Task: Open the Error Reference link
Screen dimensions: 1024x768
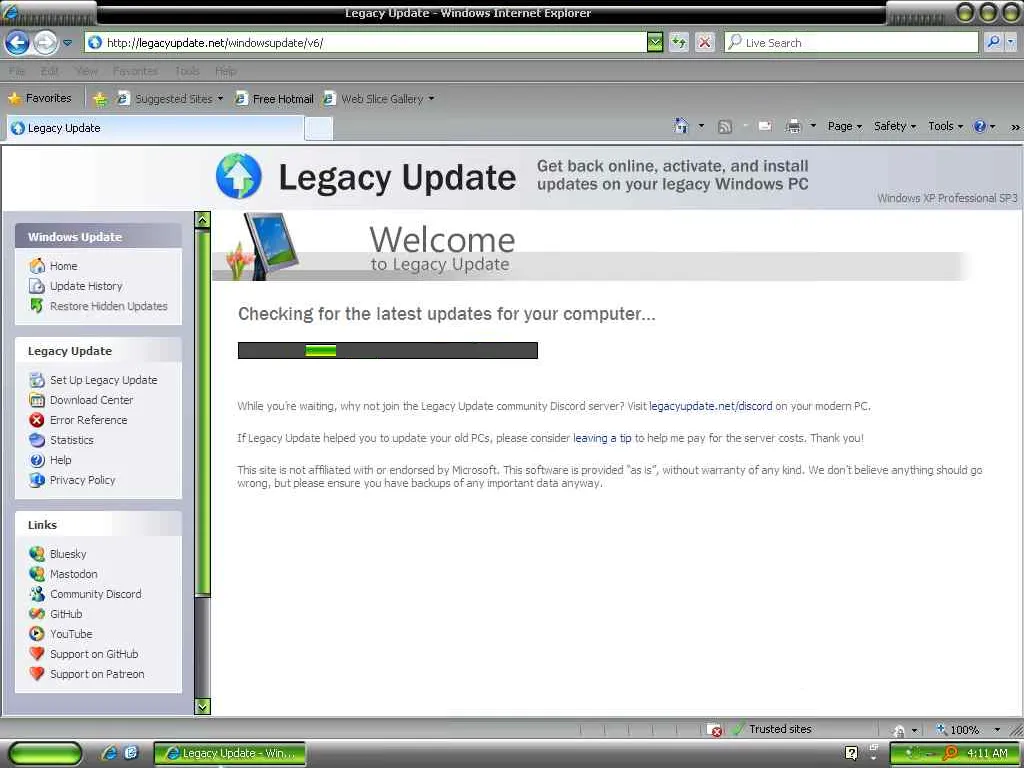Action: pos(88,420)
